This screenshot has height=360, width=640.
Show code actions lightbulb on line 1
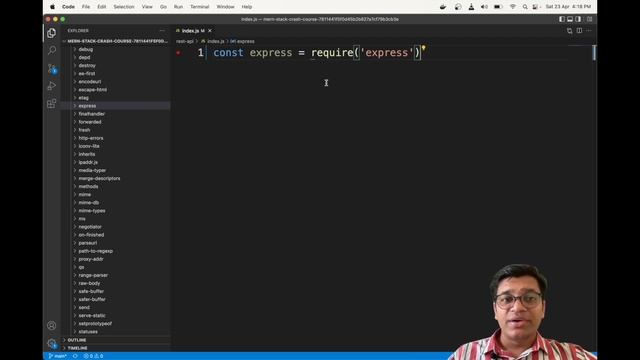[424, 48]
